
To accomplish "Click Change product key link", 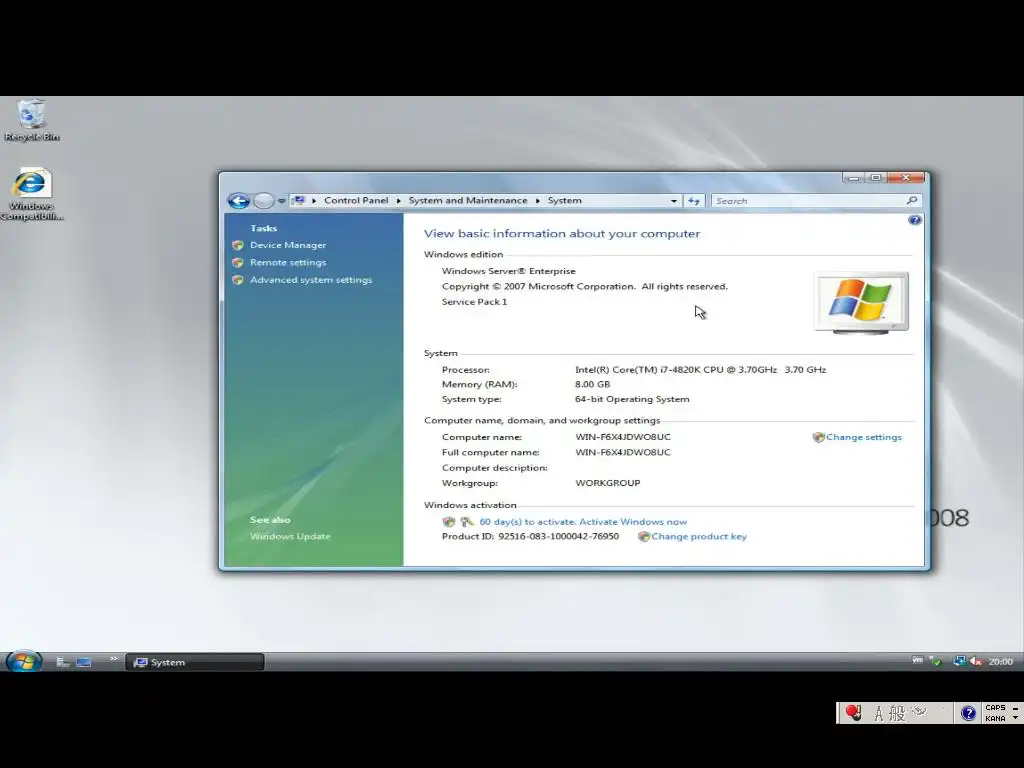I will point(699,536).
